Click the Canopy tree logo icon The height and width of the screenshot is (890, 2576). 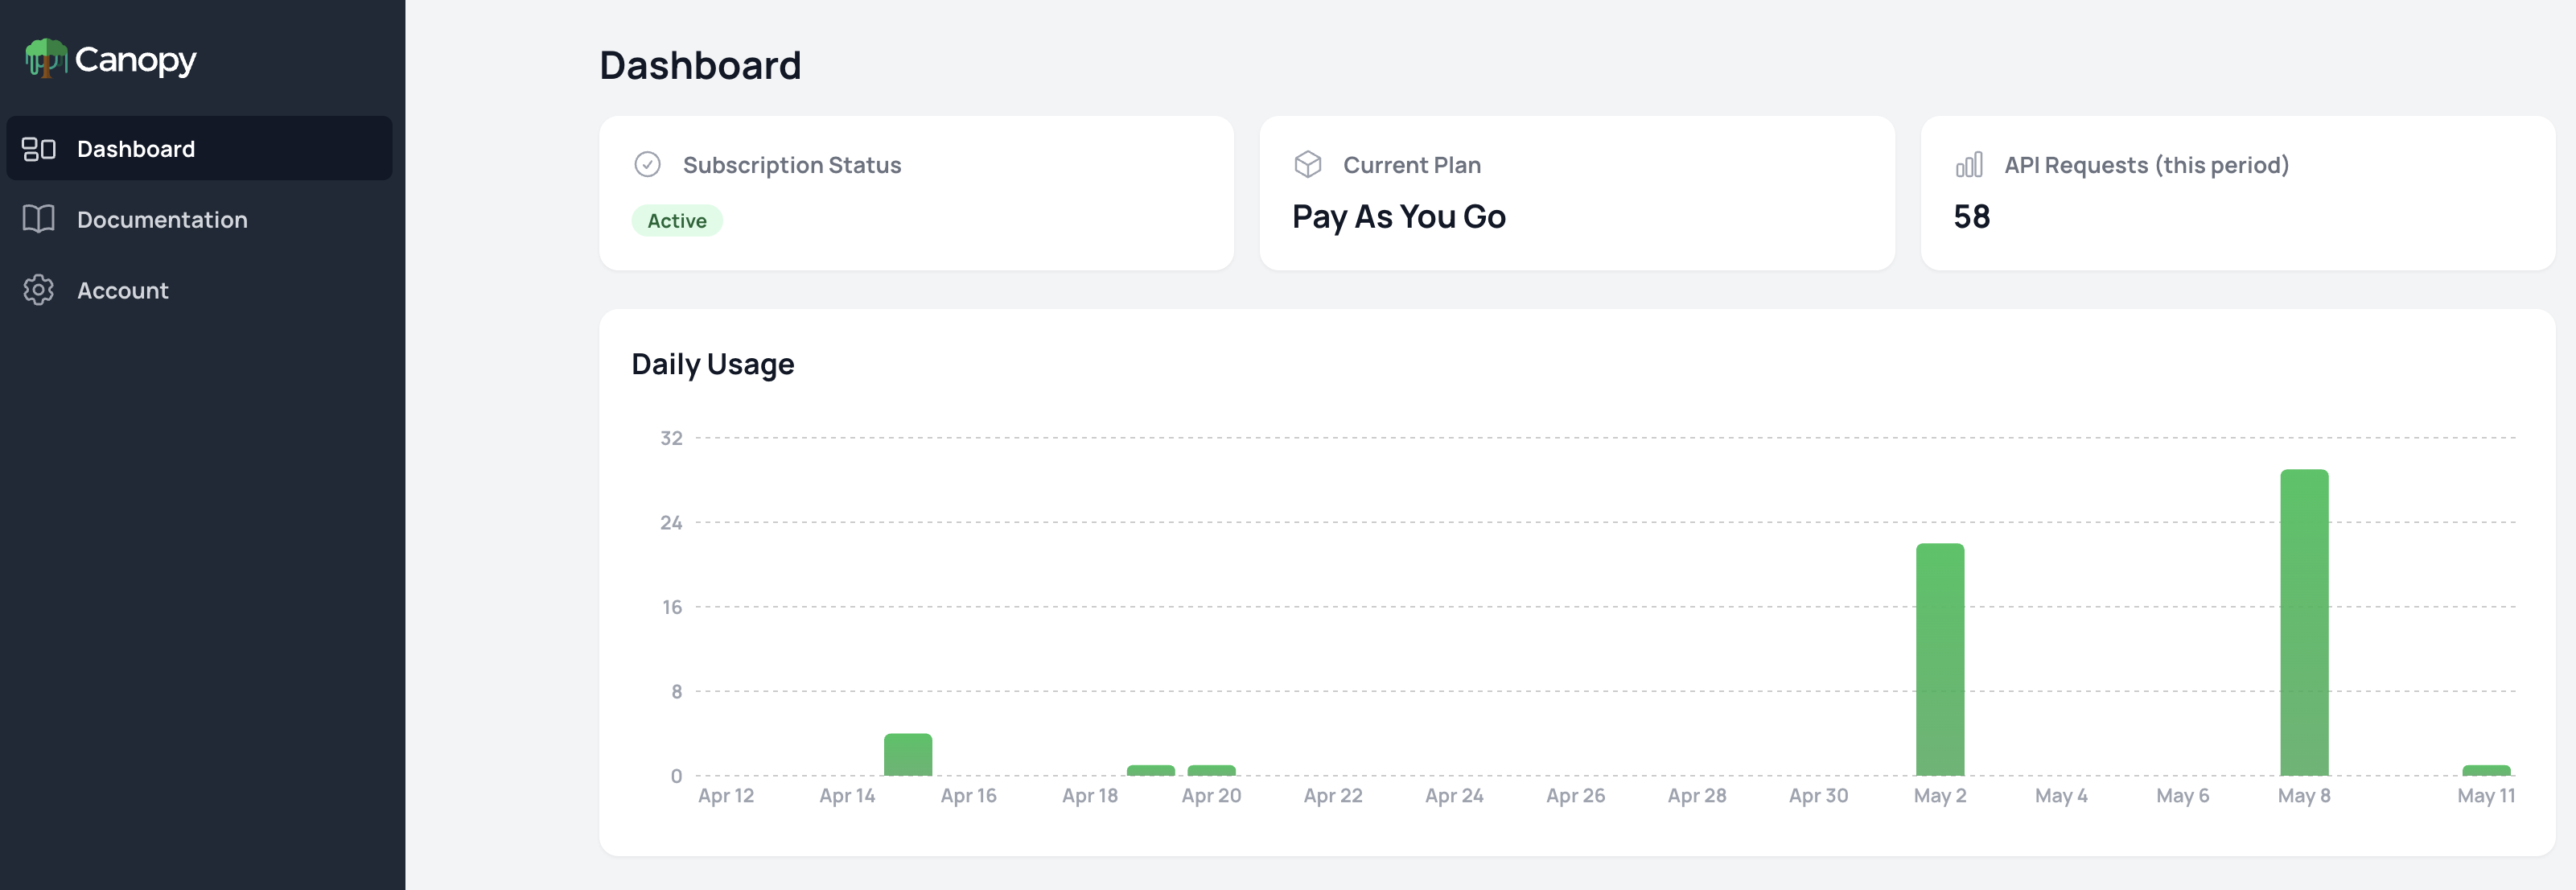[x=46, y=58]
